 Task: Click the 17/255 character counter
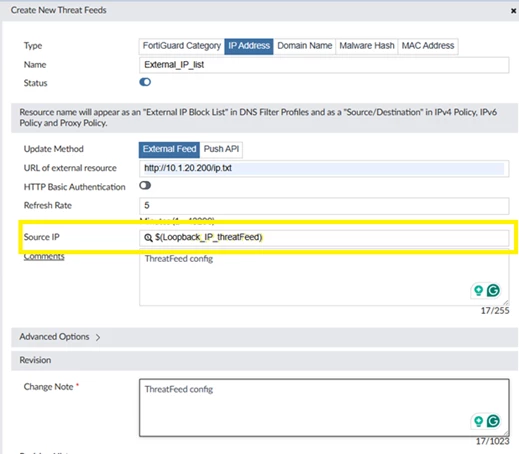(495, 311)
